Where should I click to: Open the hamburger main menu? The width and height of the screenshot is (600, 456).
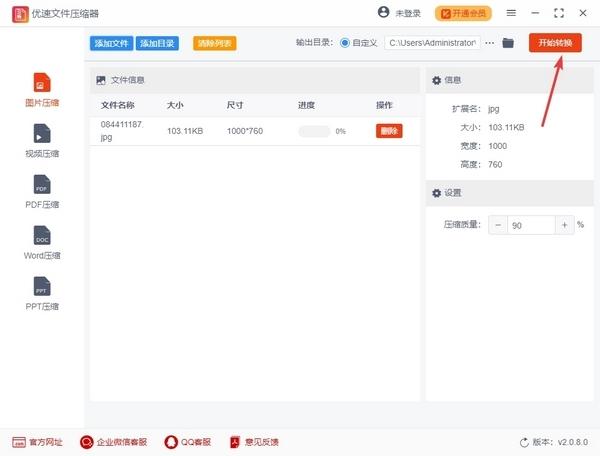click(511, 13)
